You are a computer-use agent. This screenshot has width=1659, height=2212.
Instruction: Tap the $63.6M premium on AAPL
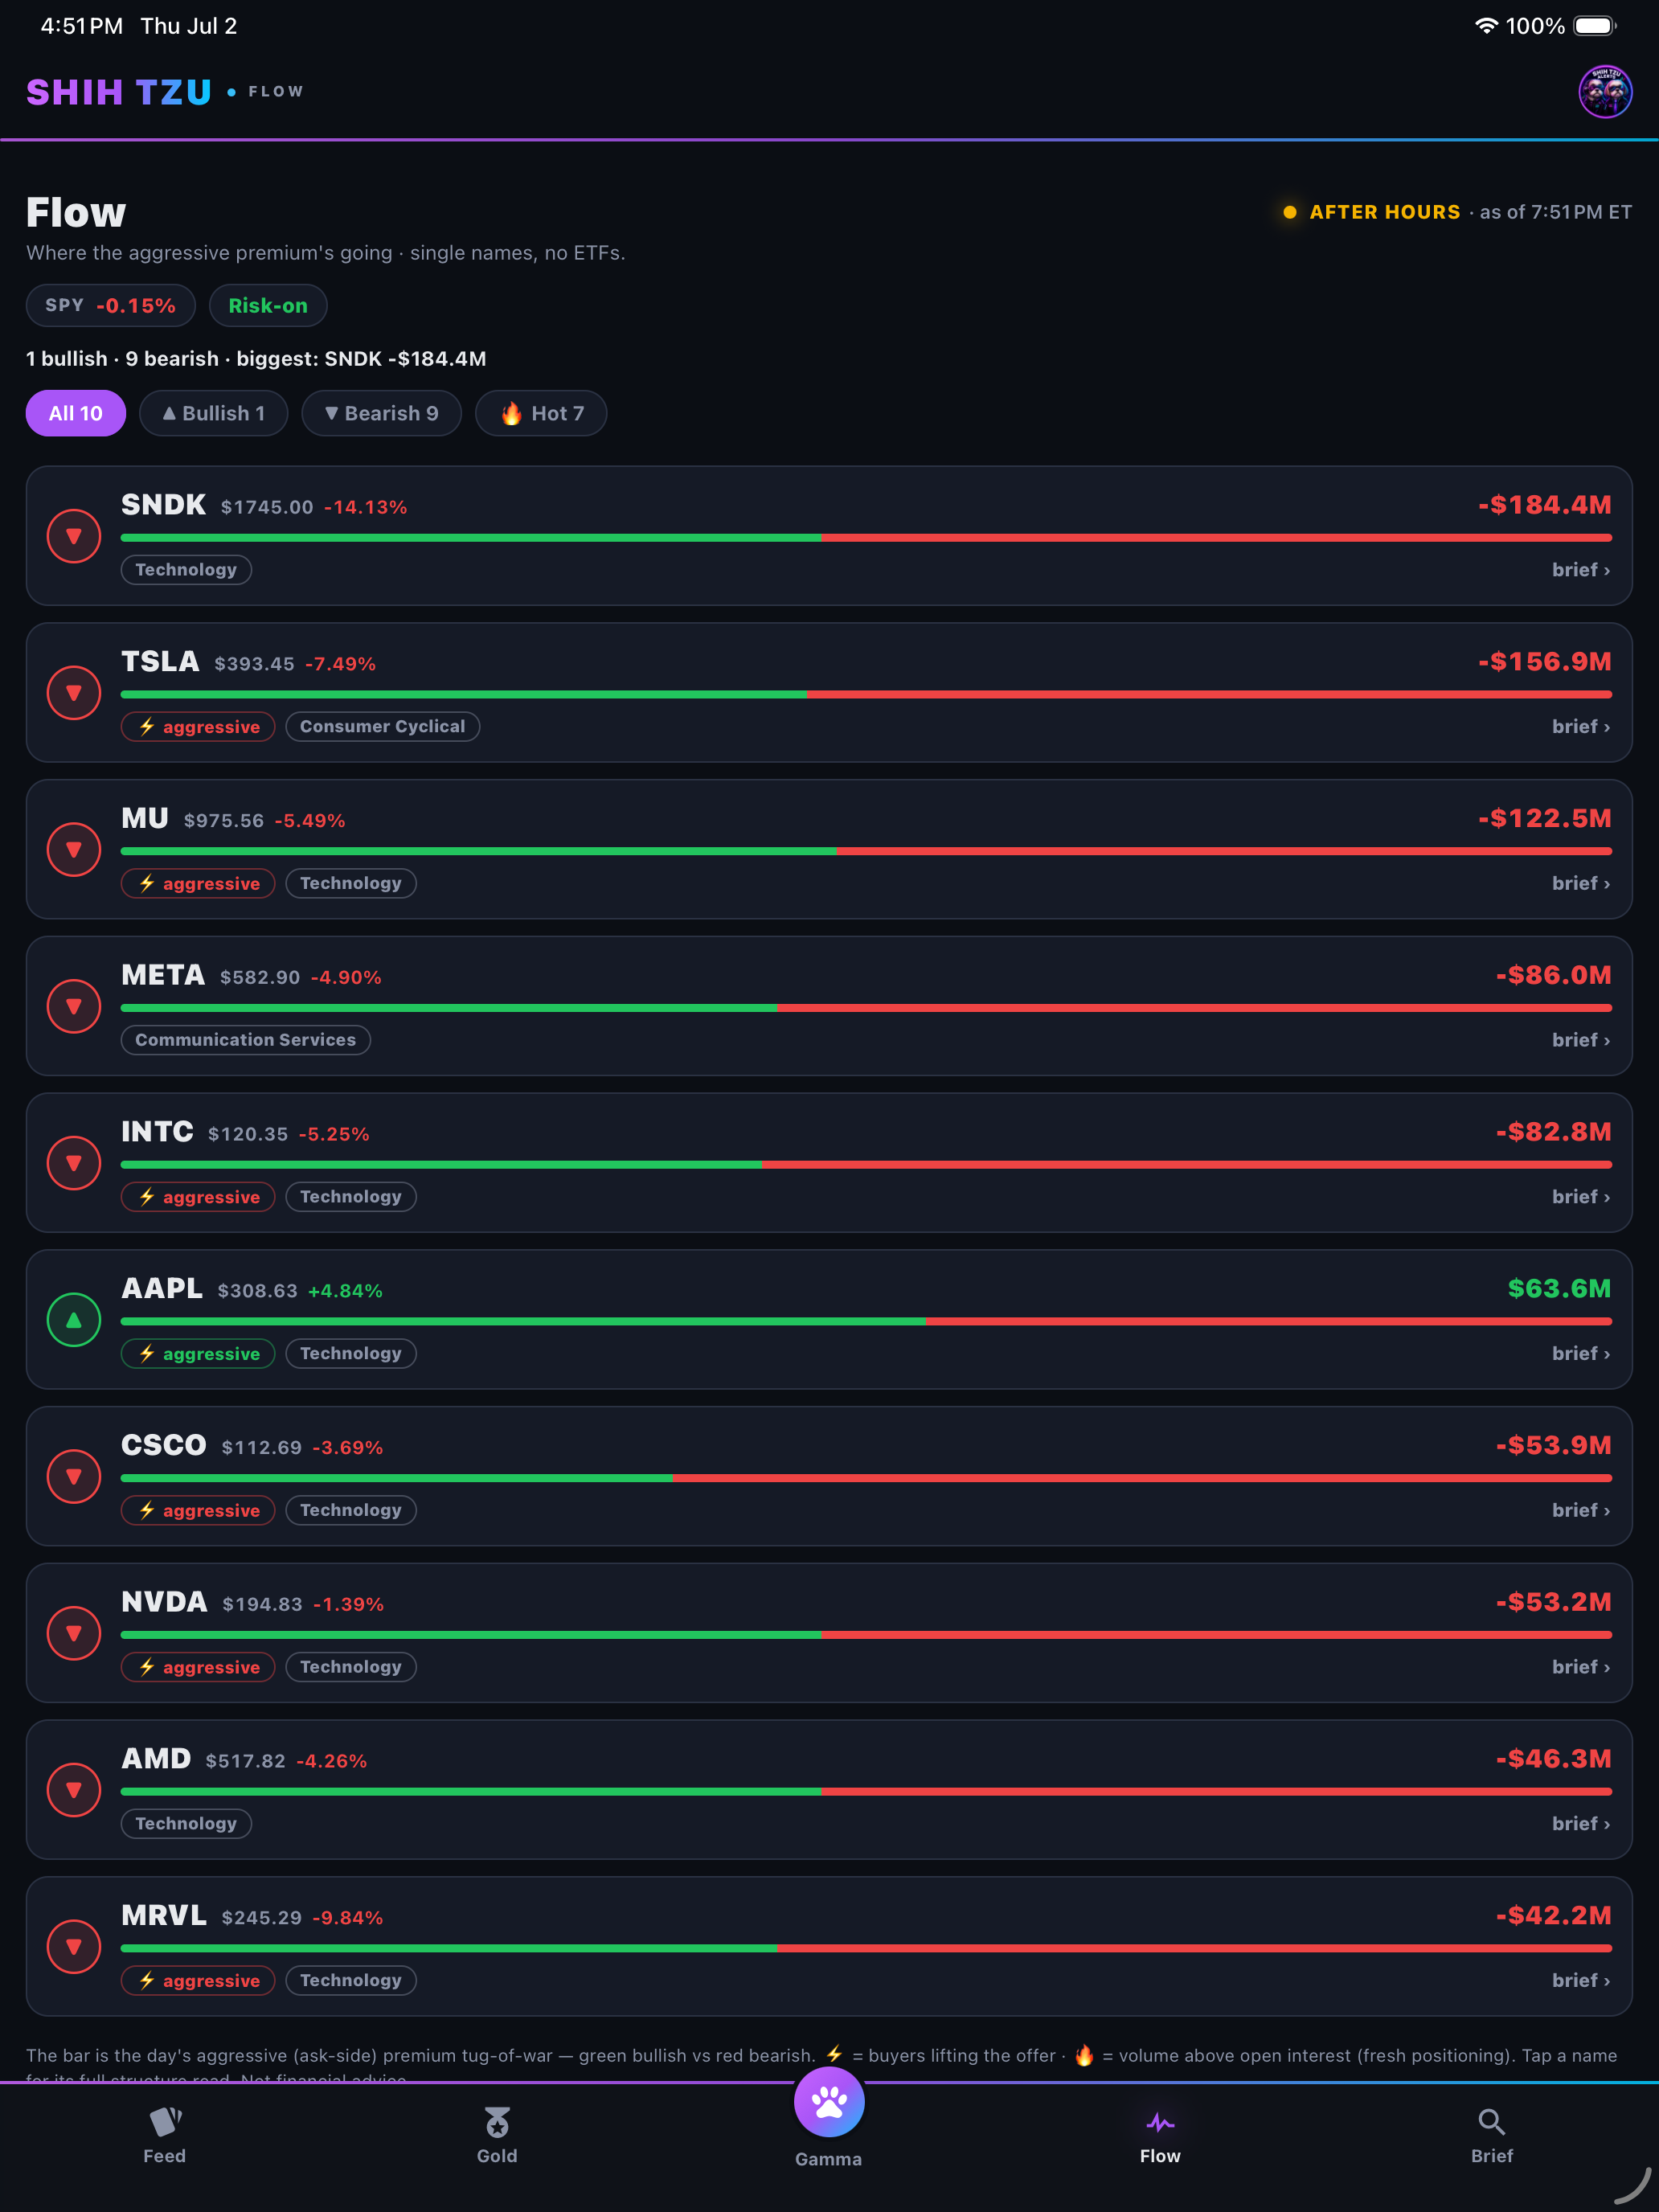[1559, 1288]
